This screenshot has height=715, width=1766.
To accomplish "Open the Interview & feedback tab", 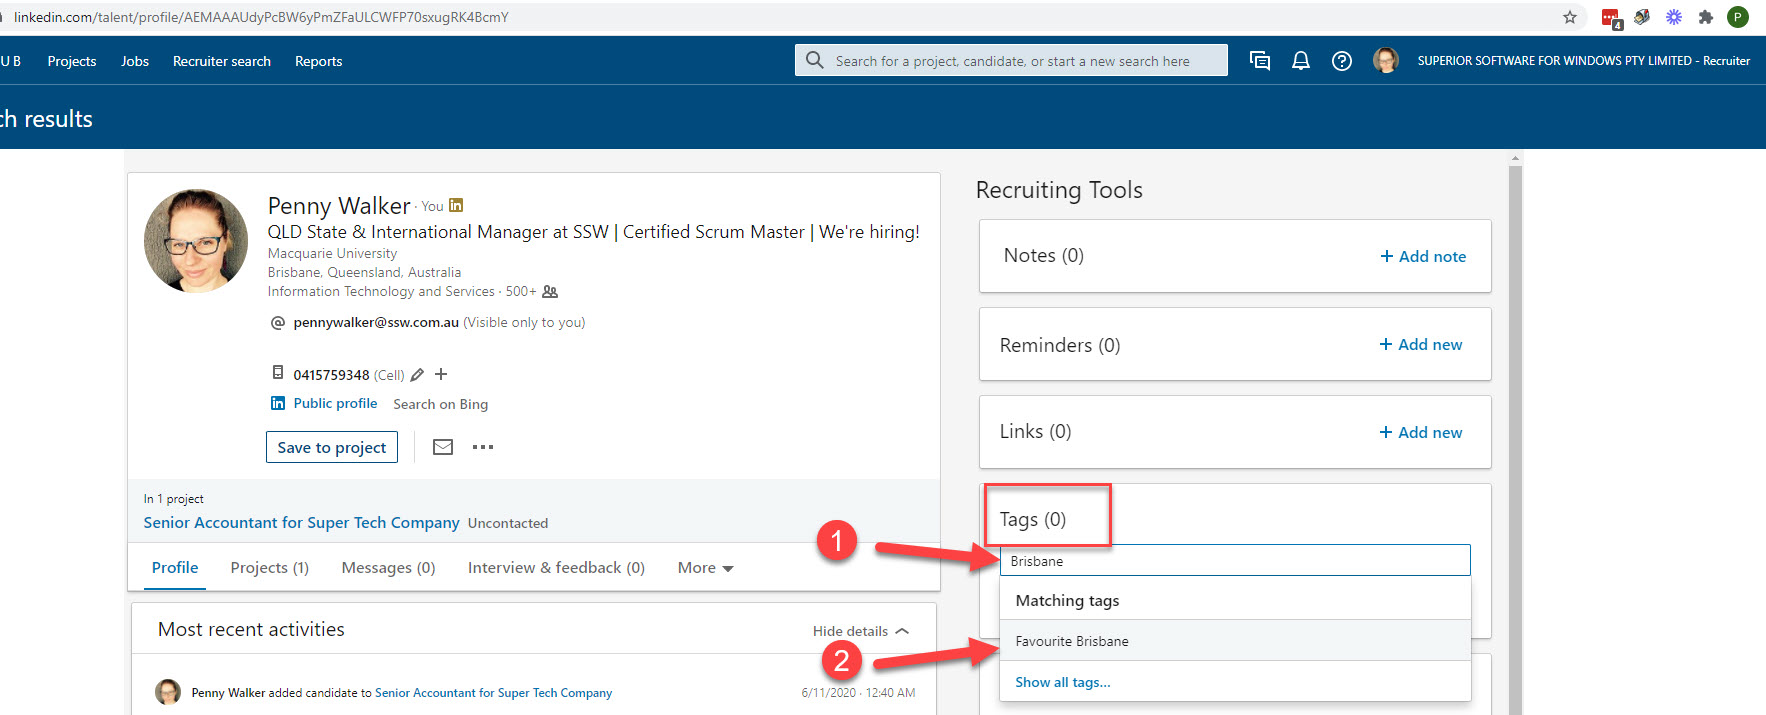I will (x=556, y=568).
